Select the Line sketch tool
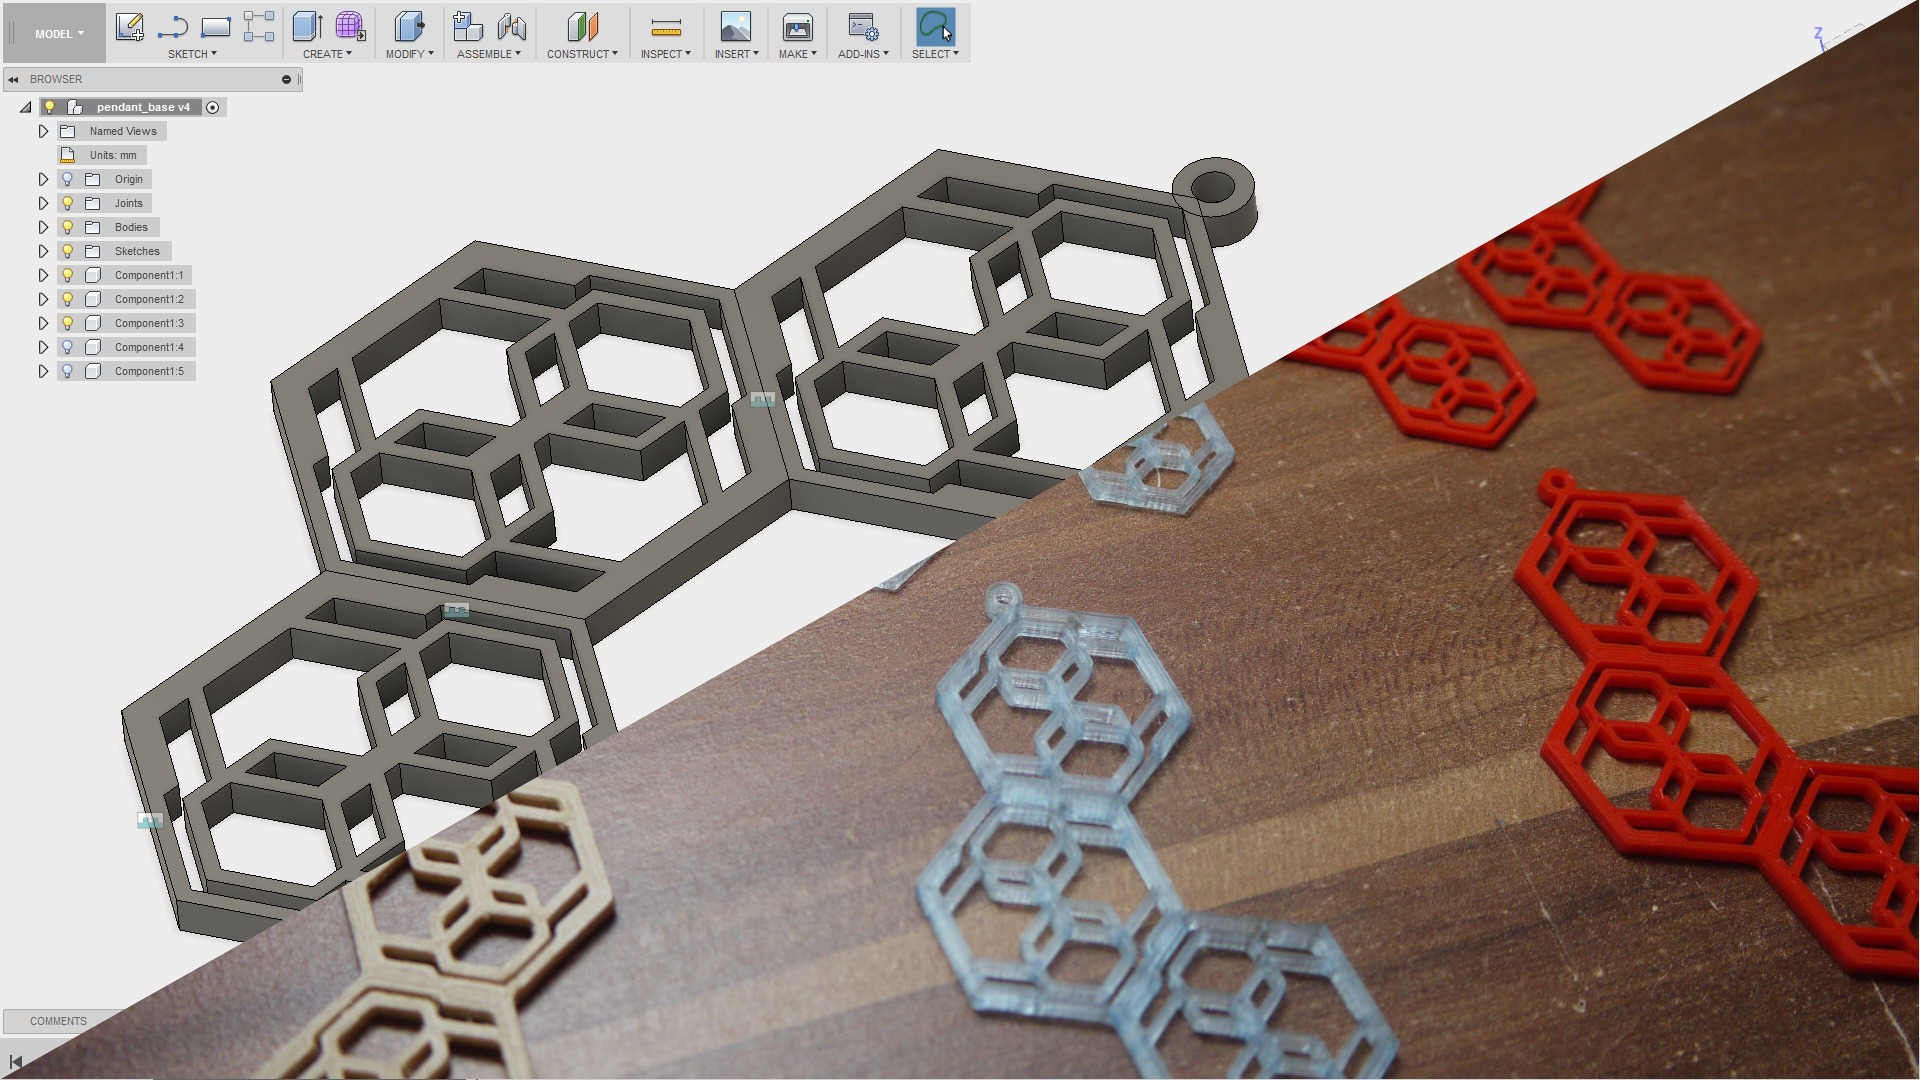The width and height of the screenshot is (1920, 1080). [173, 27]
